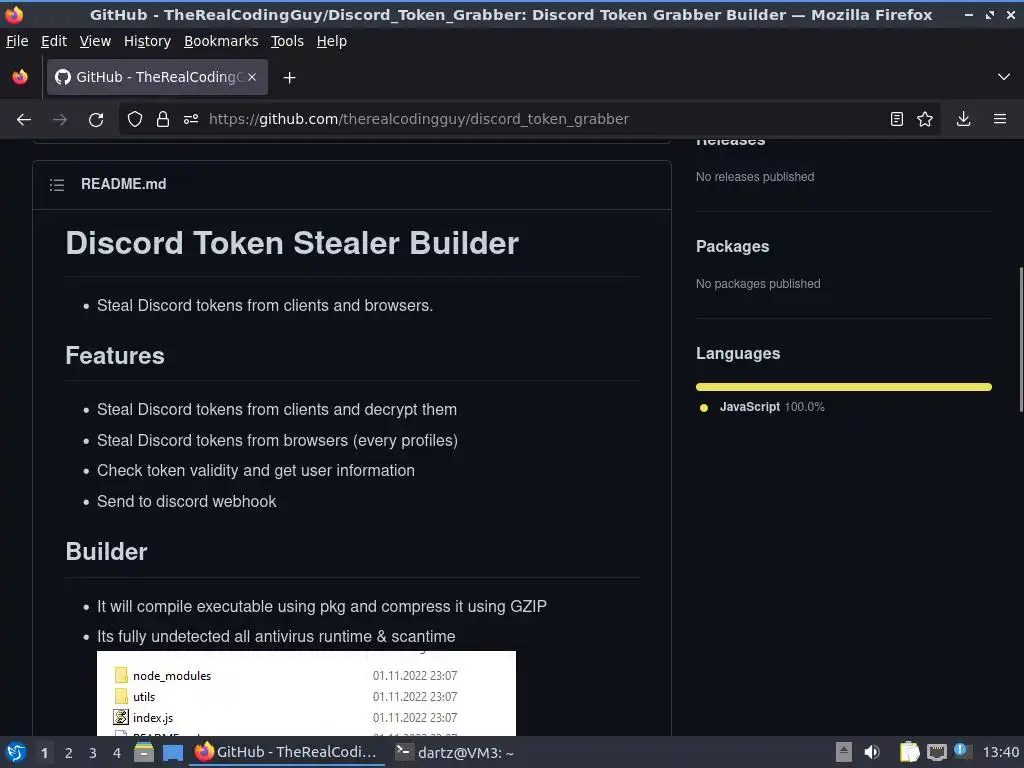Select the JavaScript 100.0% language link
Image resolution: width=1024 pixels, height=768 pixels.
pyautogui.click(x=771, y=407)
